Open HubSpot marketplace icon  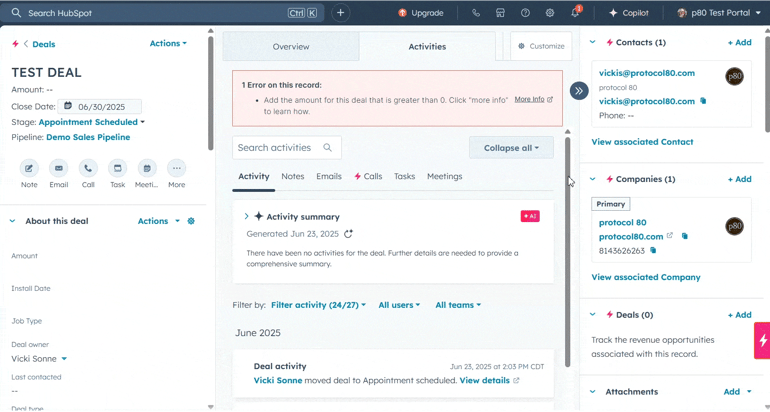[x=500, y=13]
